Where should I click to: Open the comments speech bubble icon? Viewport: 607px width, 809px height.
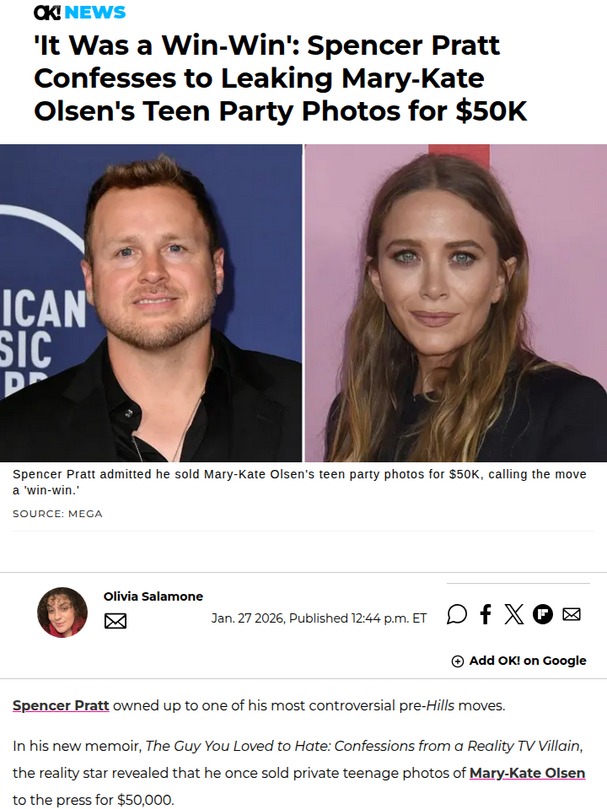point(457,614)
